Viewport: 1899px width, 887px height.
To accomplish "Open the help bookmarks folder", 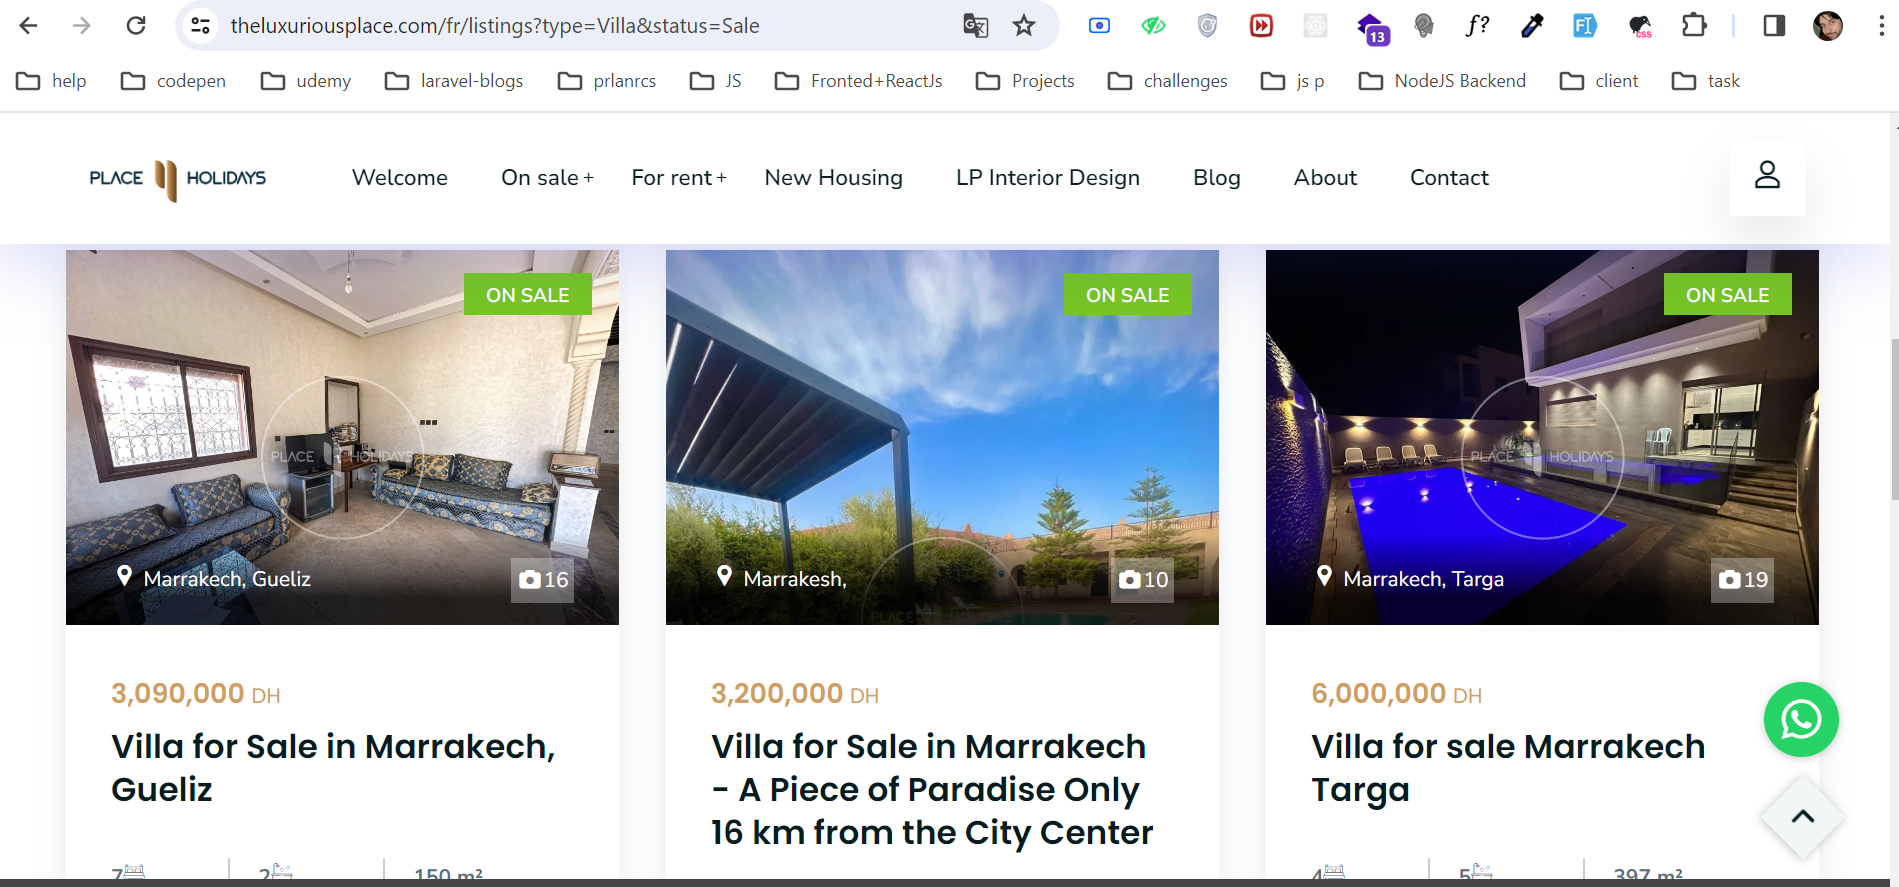I will 52,81.
